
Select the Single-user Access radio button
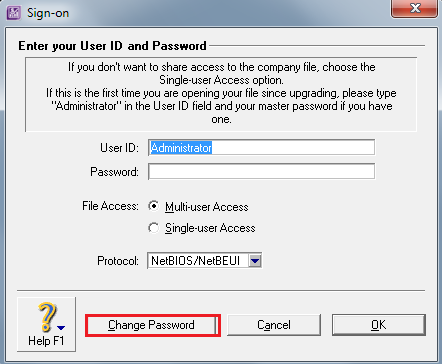click(154, 228)
